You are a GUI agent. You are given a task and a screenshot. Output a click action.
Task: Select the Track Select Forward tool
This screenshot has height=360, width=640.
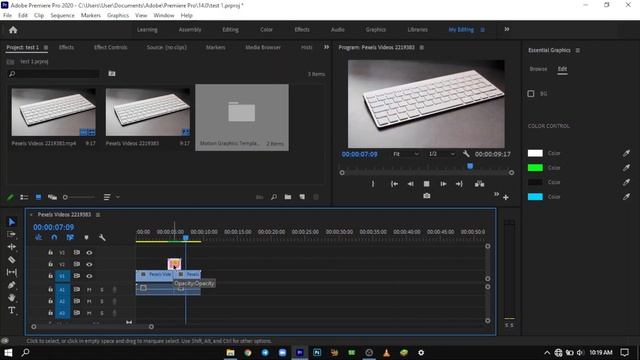tap(12, 234)
